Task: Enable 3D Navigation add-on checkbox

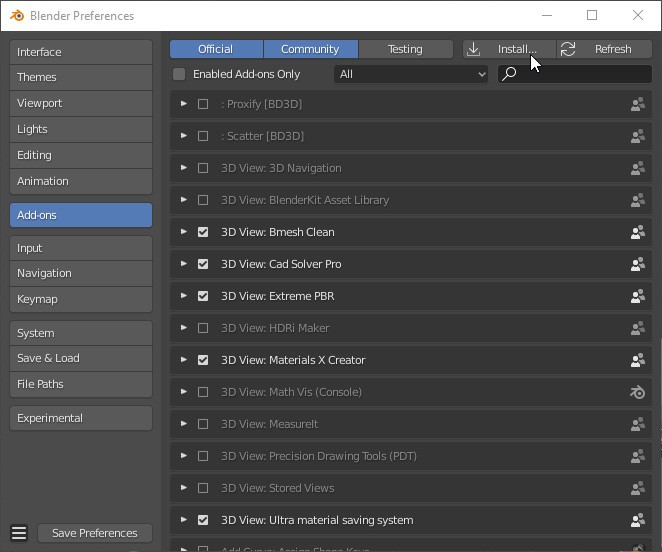Action: pos(203,168)
